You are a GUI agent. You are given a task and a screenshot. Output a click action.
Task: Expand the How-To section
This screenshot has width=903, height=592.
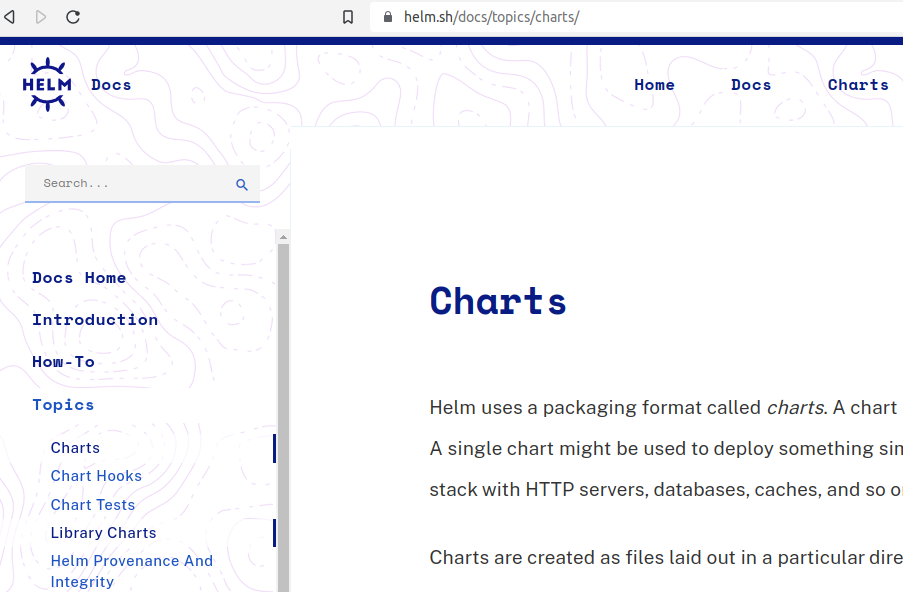pyautogui.click(x=63, y=362)
